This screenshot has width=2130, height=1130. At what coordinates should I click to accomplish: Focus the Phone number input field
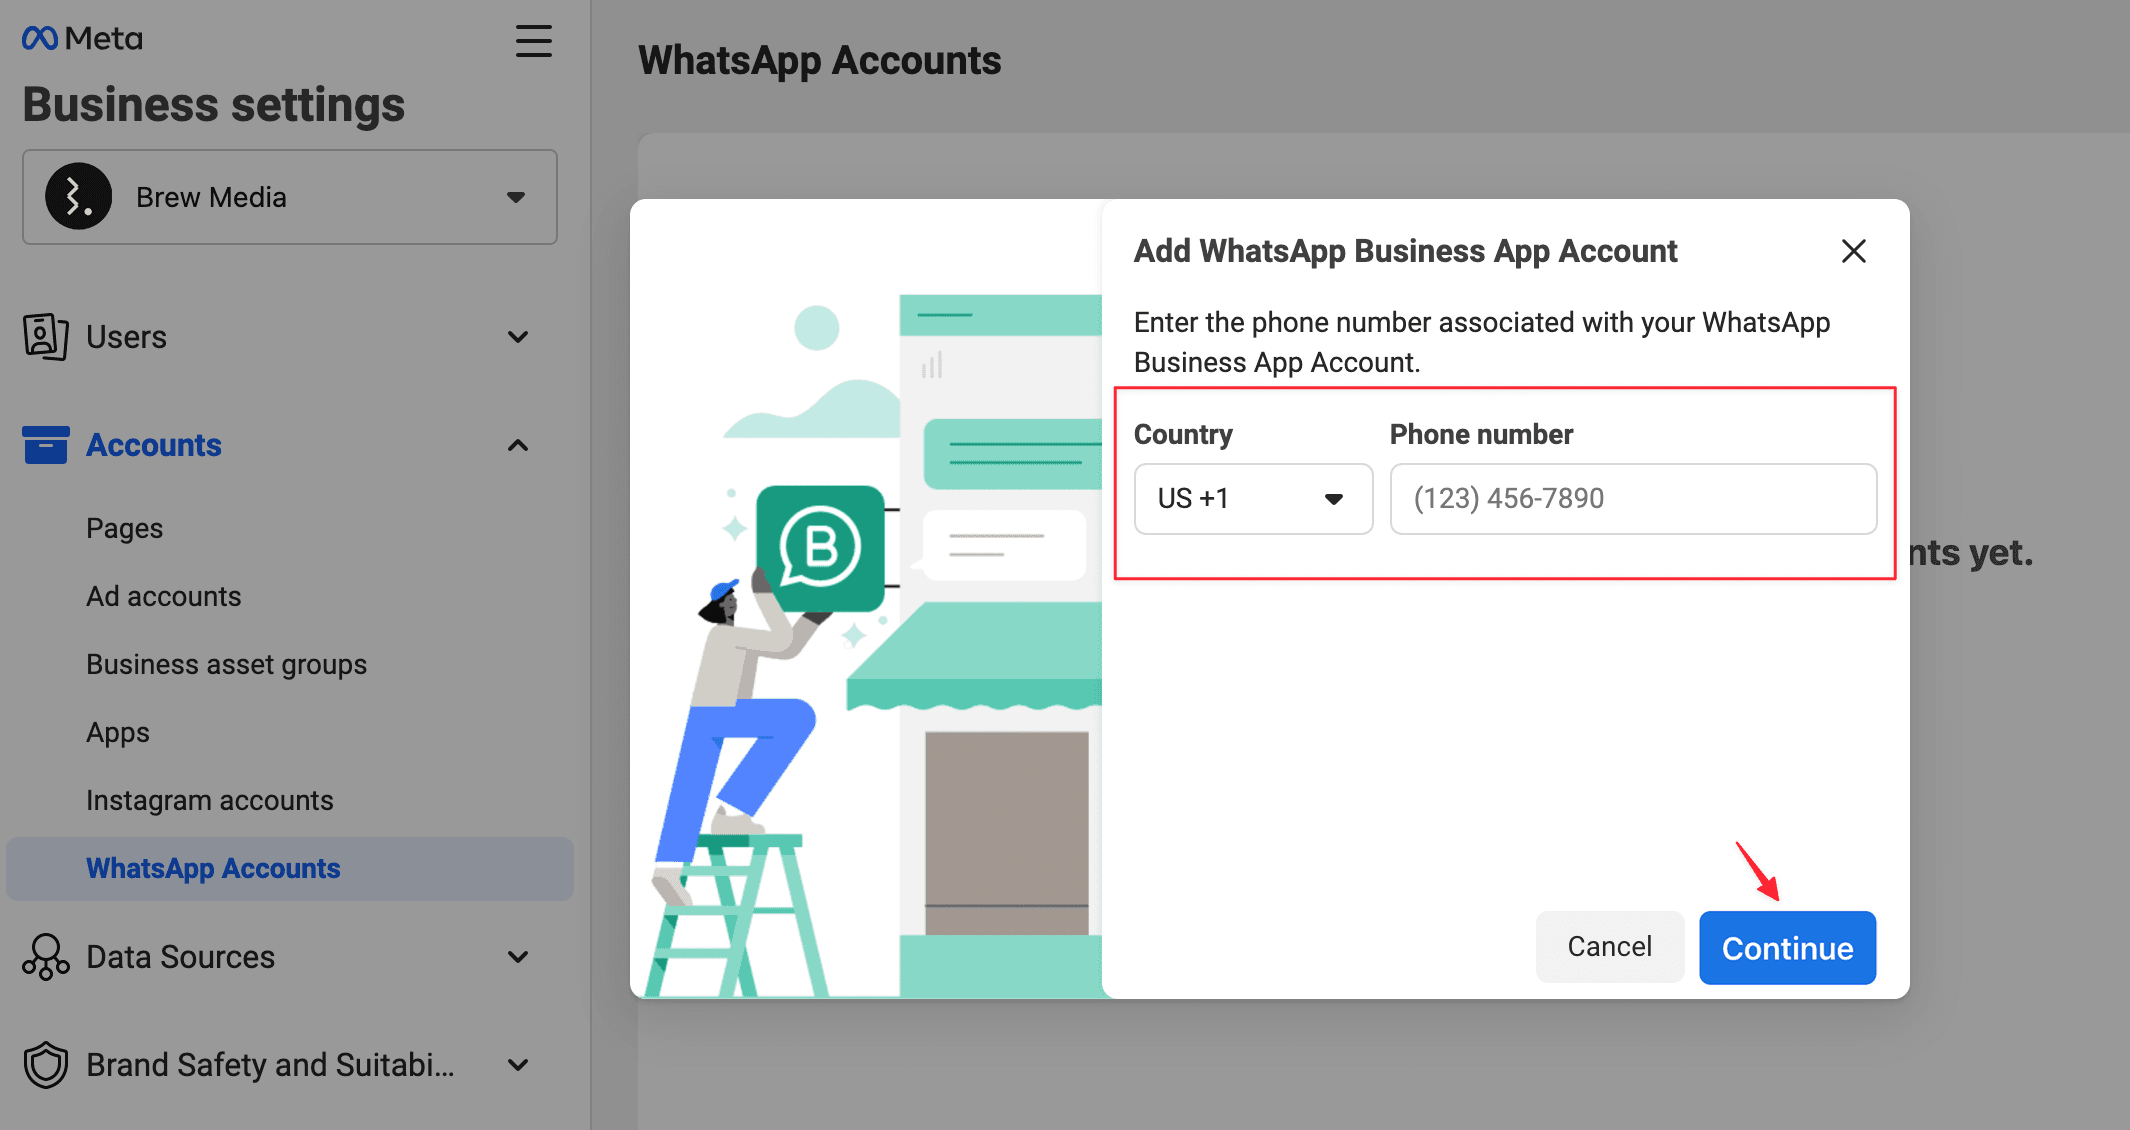click(x=1633, y=499)
